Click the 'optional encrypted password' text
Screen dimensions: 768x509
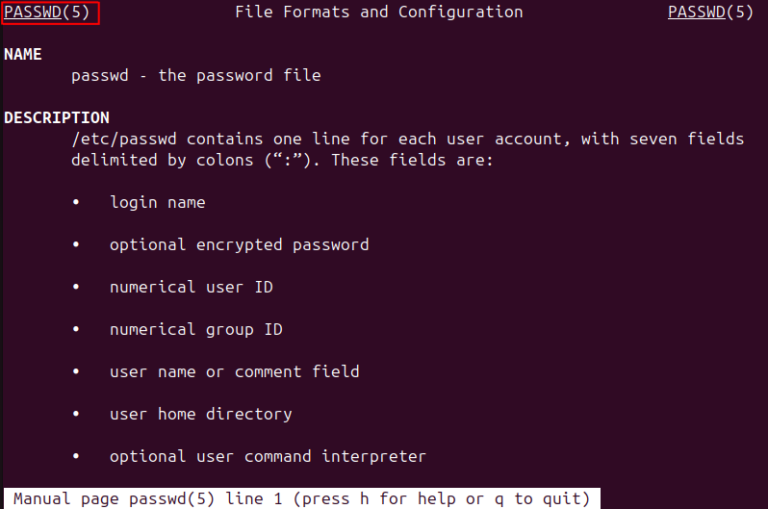click(239, 245)
